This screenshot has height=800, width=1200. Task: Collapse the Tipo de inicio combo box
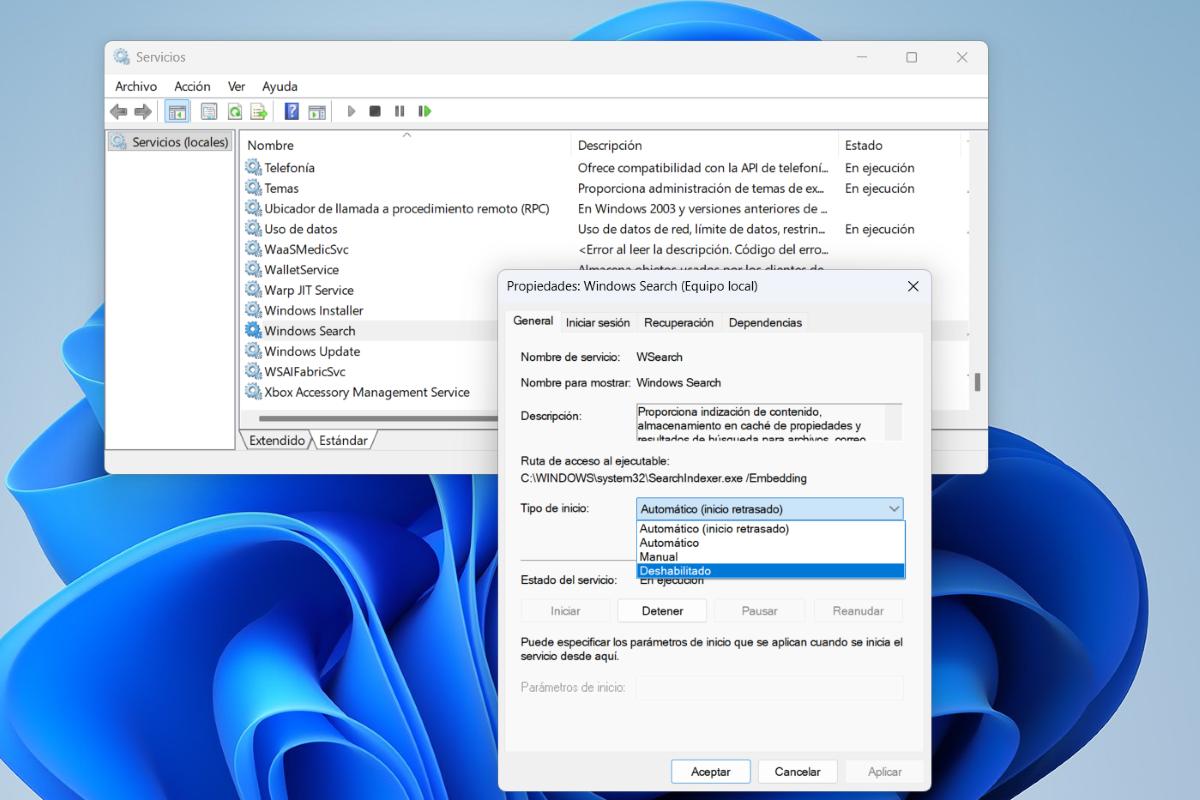coord(769,508)
